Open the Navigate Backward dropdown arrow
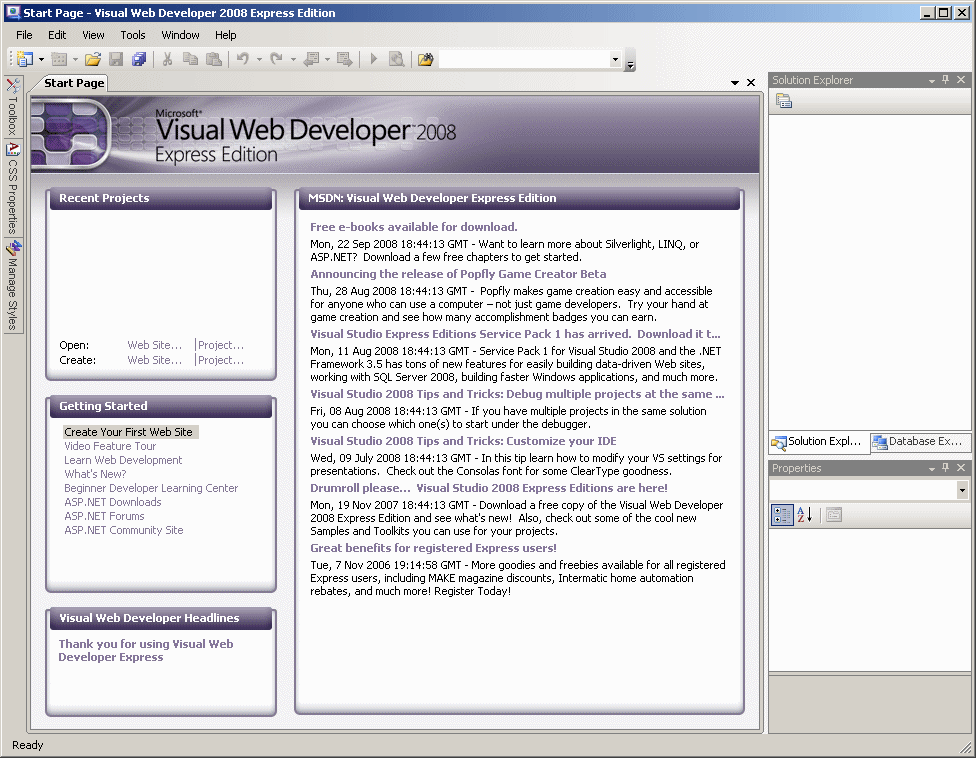The width and height of the screenshot is (976, 758). (327, 60)
